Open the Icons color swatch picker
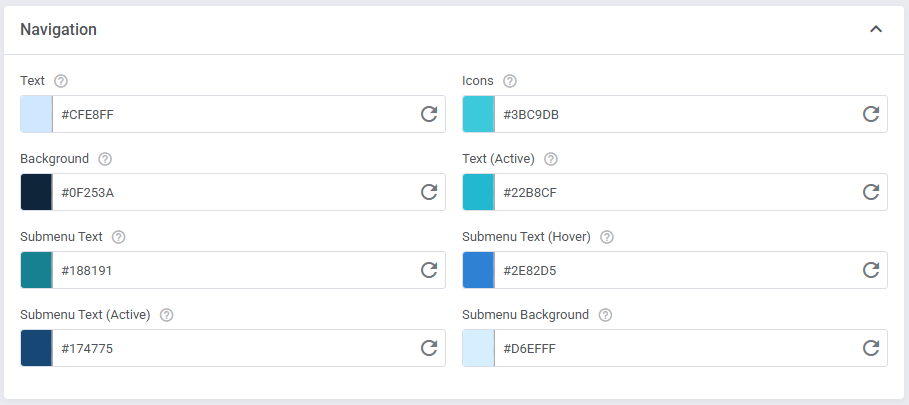Screen dimensions: 909x405 click(479, 114)
